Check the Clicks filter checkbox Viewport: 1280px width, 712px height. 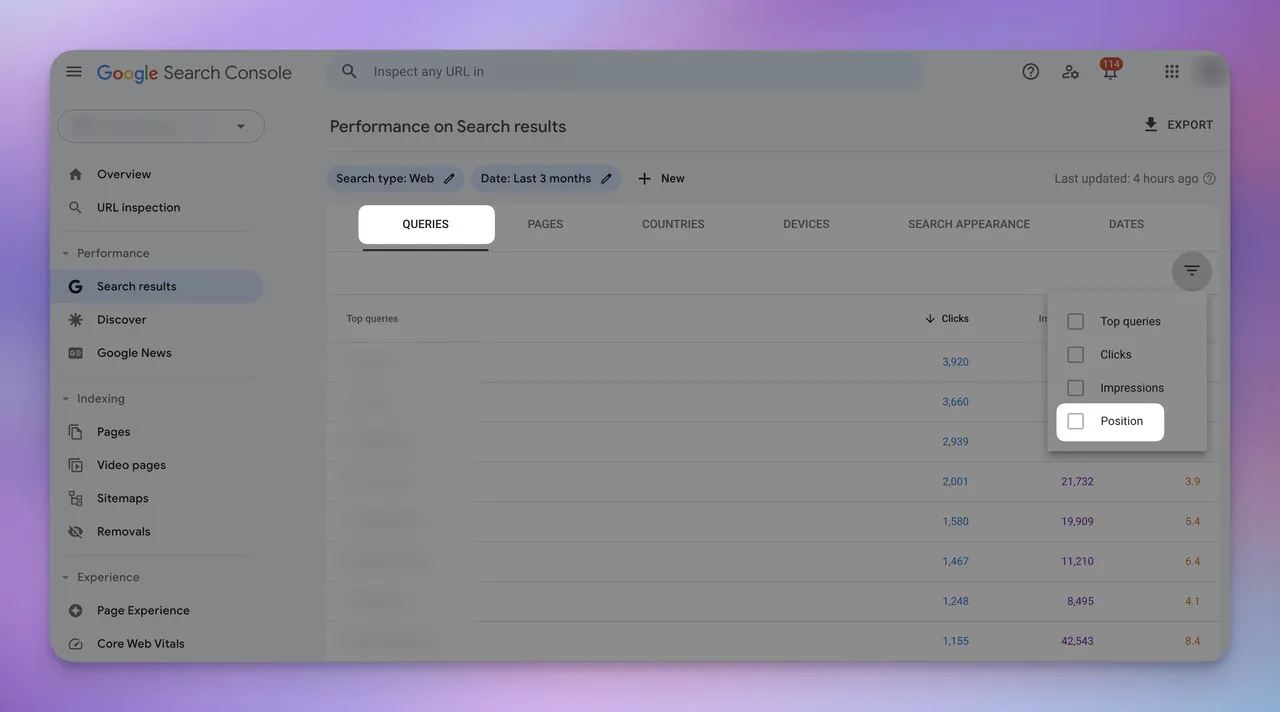[x=1076, y=355]
